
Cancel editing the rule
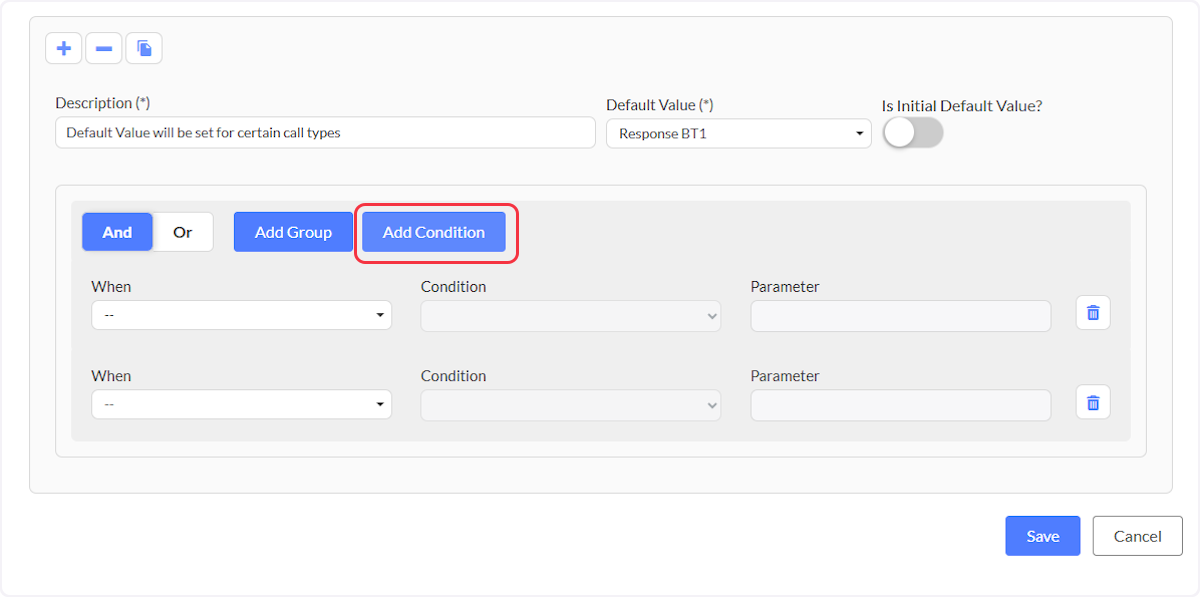[x=1138, y=536]
